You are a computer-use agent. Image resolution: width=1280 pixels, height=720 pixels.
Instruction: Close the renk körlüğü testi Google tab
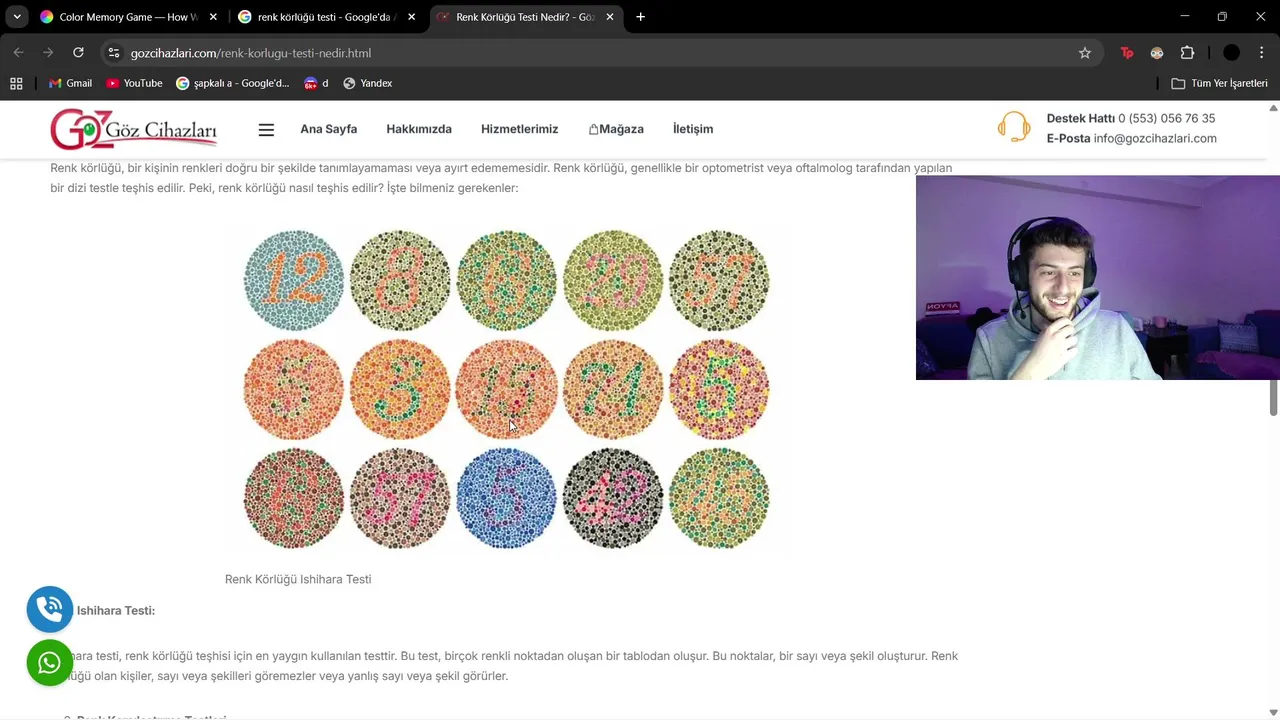(411, 17)
